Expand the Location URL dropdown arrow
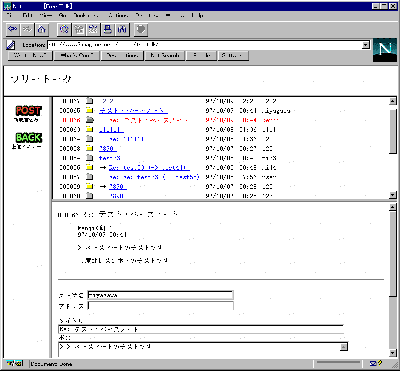Screen dimensions: 400x371 coord(366,45)
